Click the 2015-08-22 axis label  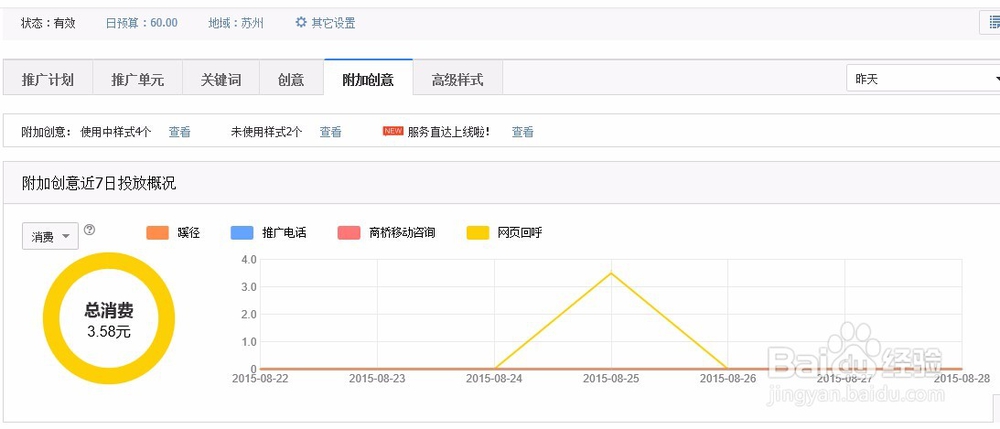tap(260, 378)
